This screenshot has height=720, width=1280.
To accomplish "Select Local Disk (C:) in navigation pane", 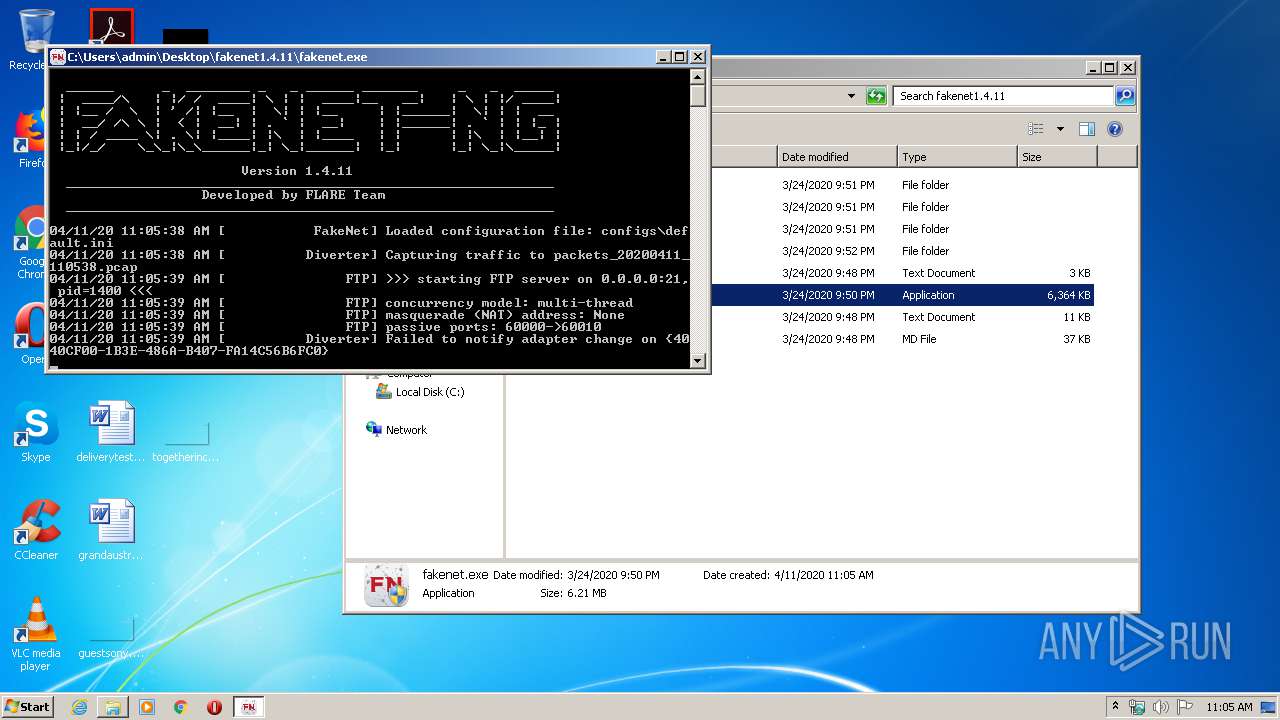I will (x=420, y=392).
